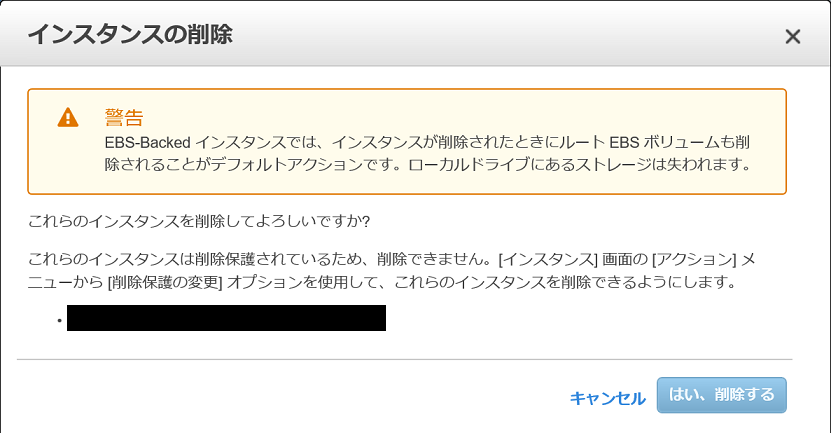Click the [削除保護の変更] text in the message
This screenshot has width=831, height=433.
[165, 282]
